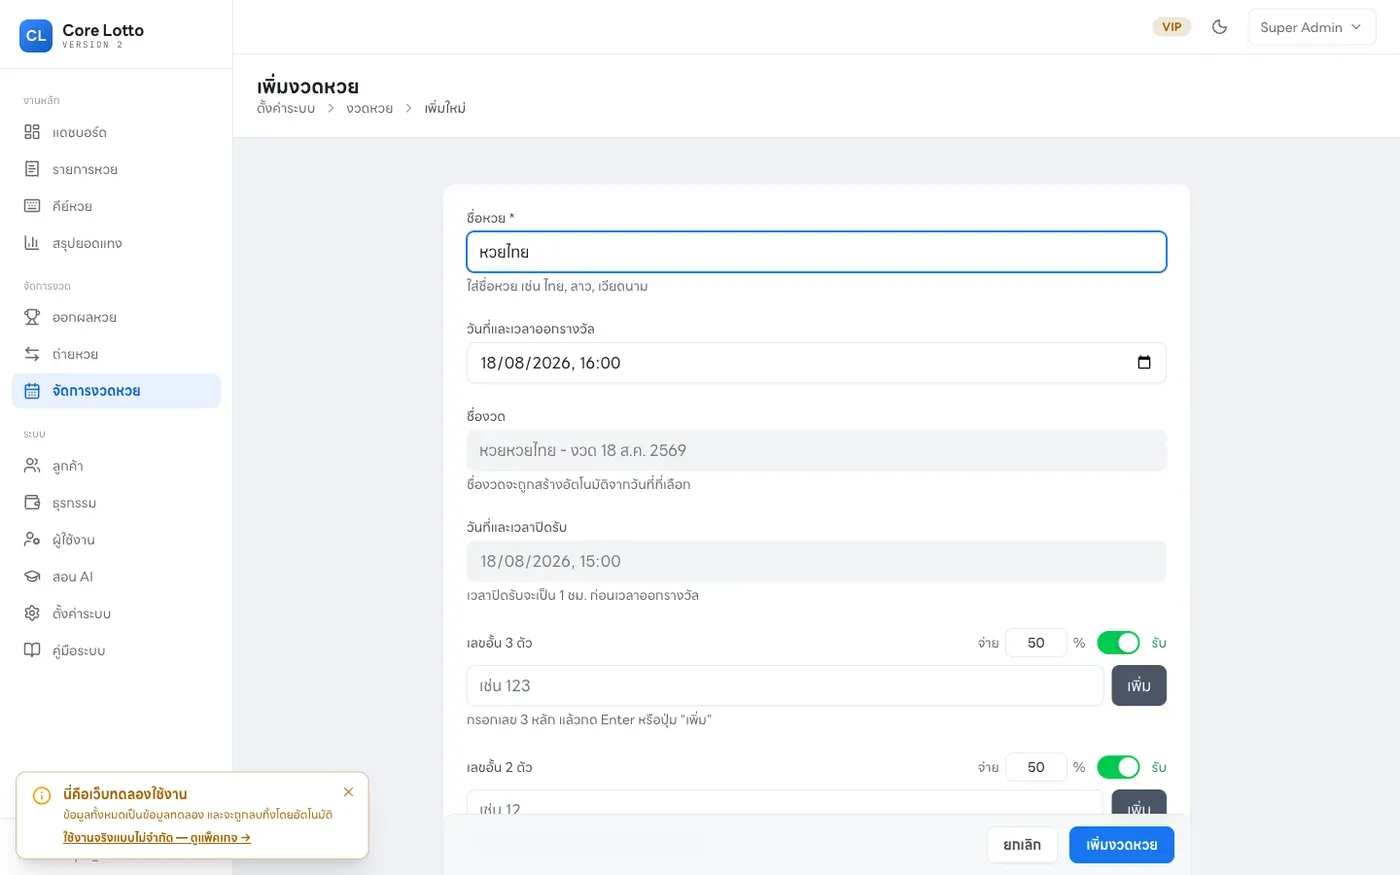Click the ธุรกรรม wallet icon
This screenshot has width=1400, height=875.
click(32, 503)
